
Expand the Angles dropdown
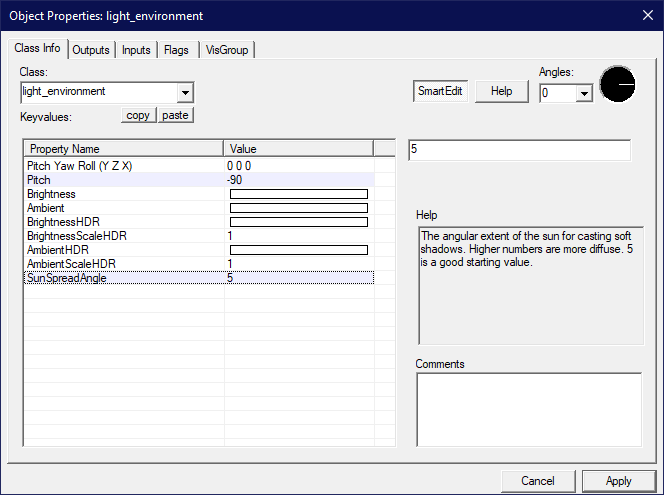584,93
